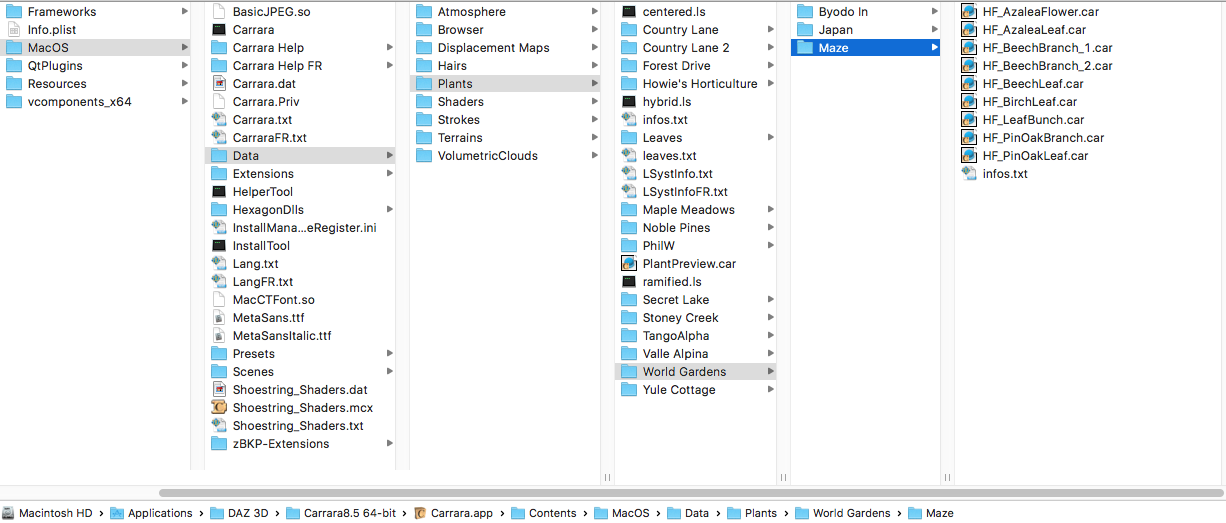Select the Maple Meadows folder
Image resolution: width=1226 pixels, height=523 pixels.
tap(696, 210)
